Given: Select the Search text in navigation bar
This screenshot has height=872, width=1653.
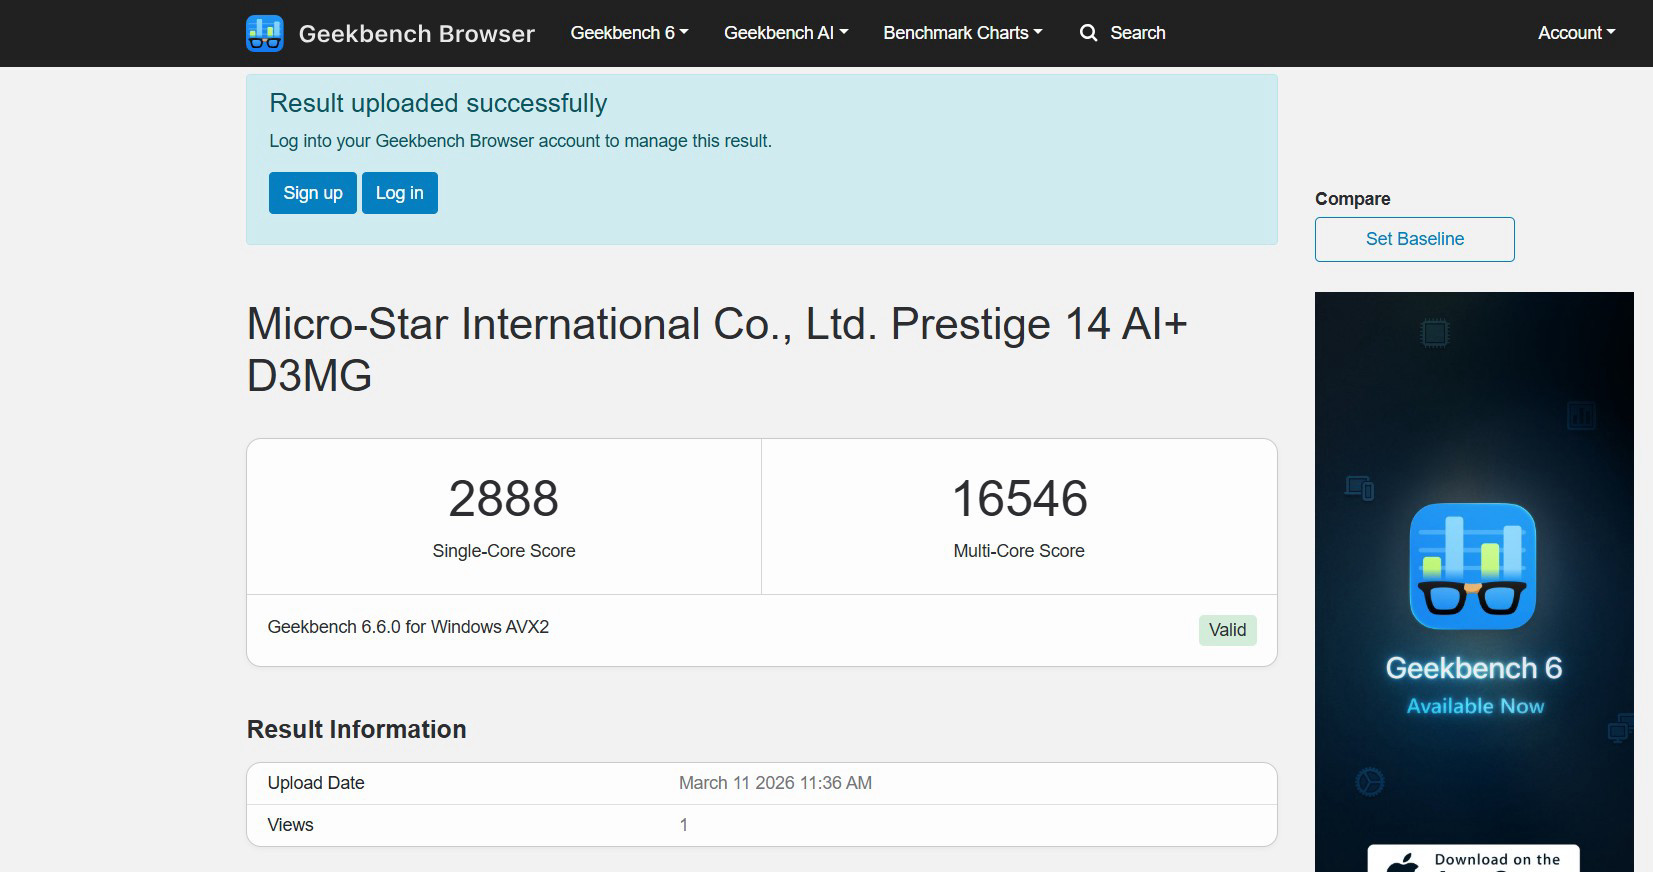Looking at the screenshot, I should coord(1137,33).
